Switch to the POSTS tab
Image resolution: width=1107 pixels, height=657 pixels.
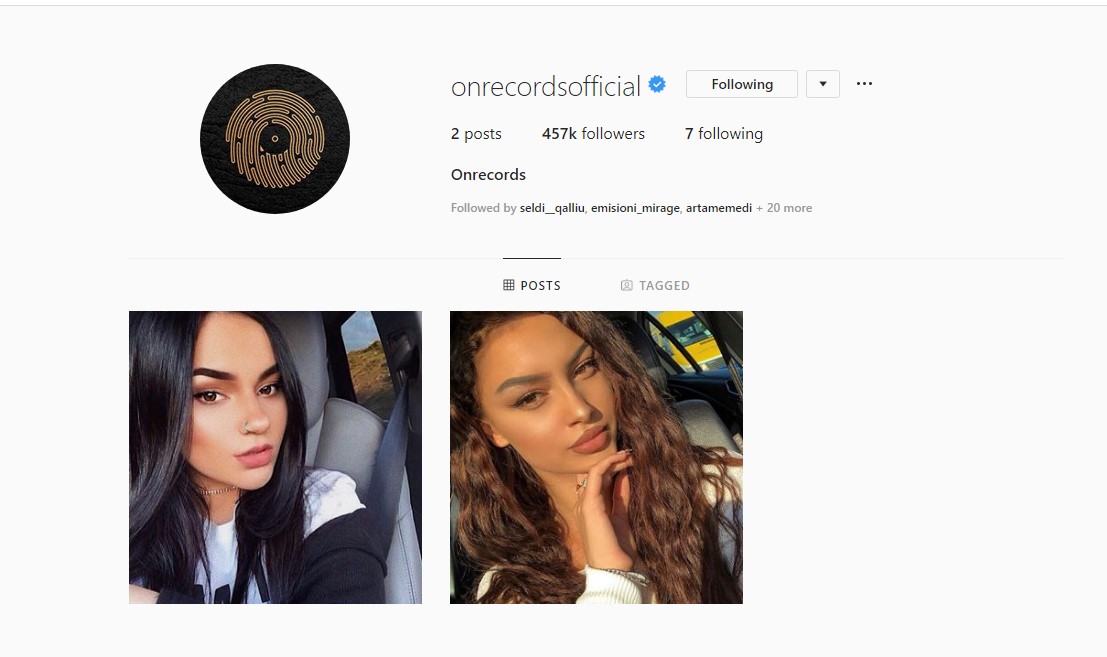coord(532,285)
